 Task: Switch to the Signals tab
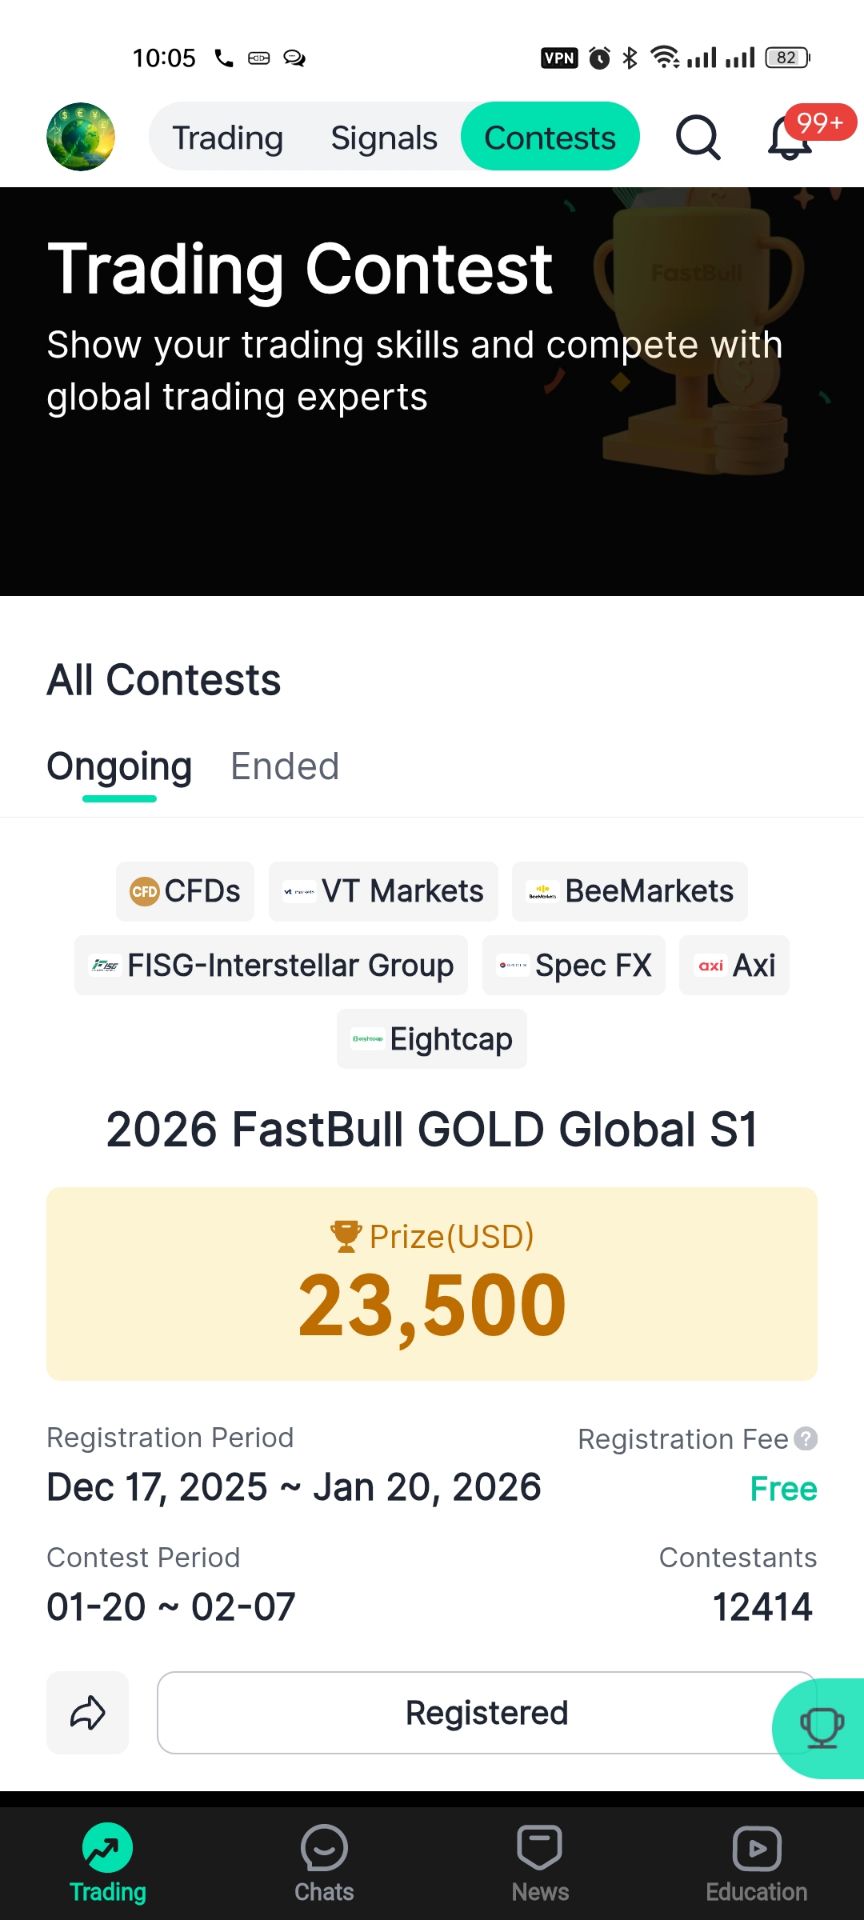click(x=384, y=138)
